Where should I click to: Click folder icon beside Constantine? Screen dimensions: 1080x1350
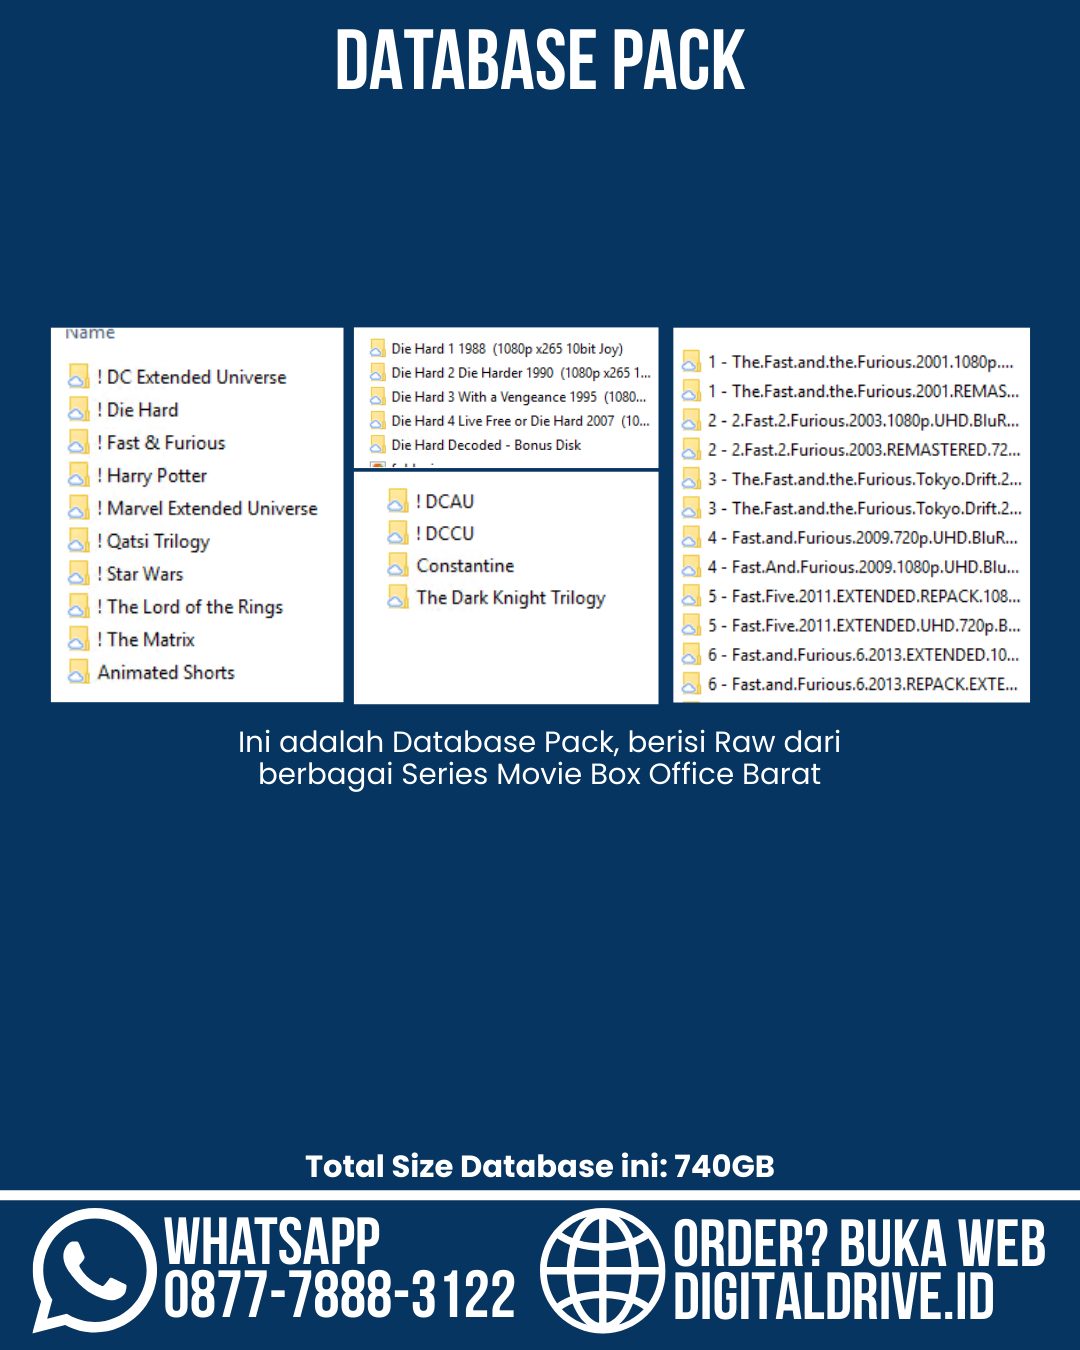click(398, 566)
